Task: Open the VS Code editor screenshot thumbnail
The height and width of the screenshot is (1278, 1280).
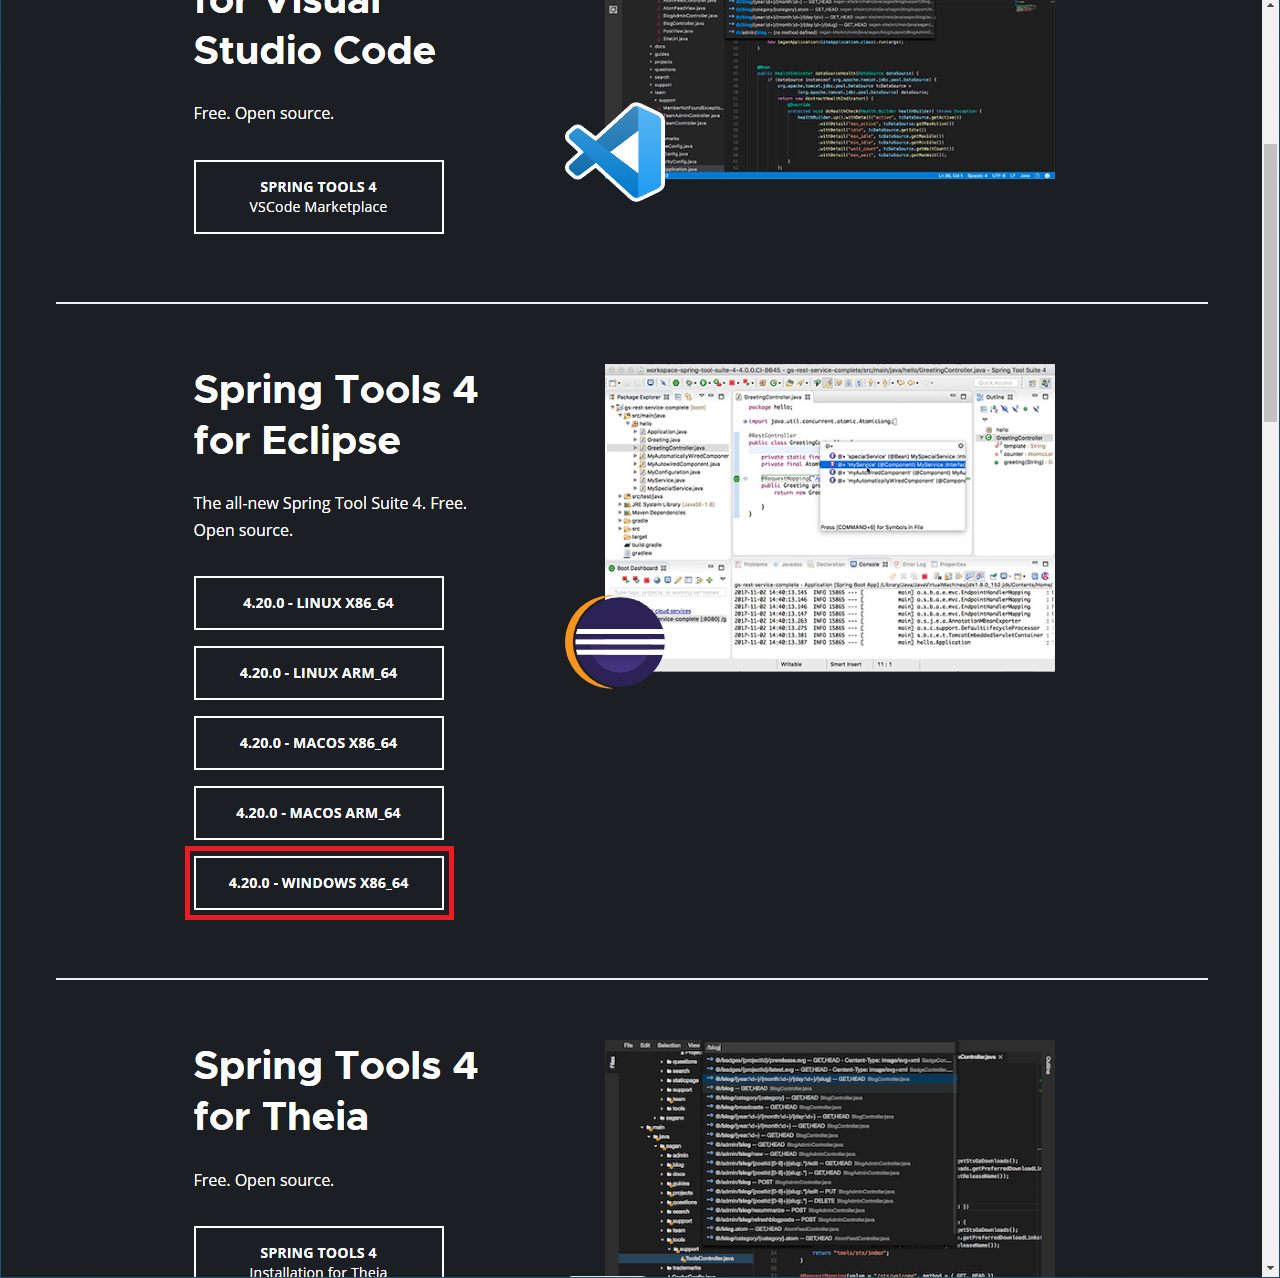Action: (x=830, y=90)
